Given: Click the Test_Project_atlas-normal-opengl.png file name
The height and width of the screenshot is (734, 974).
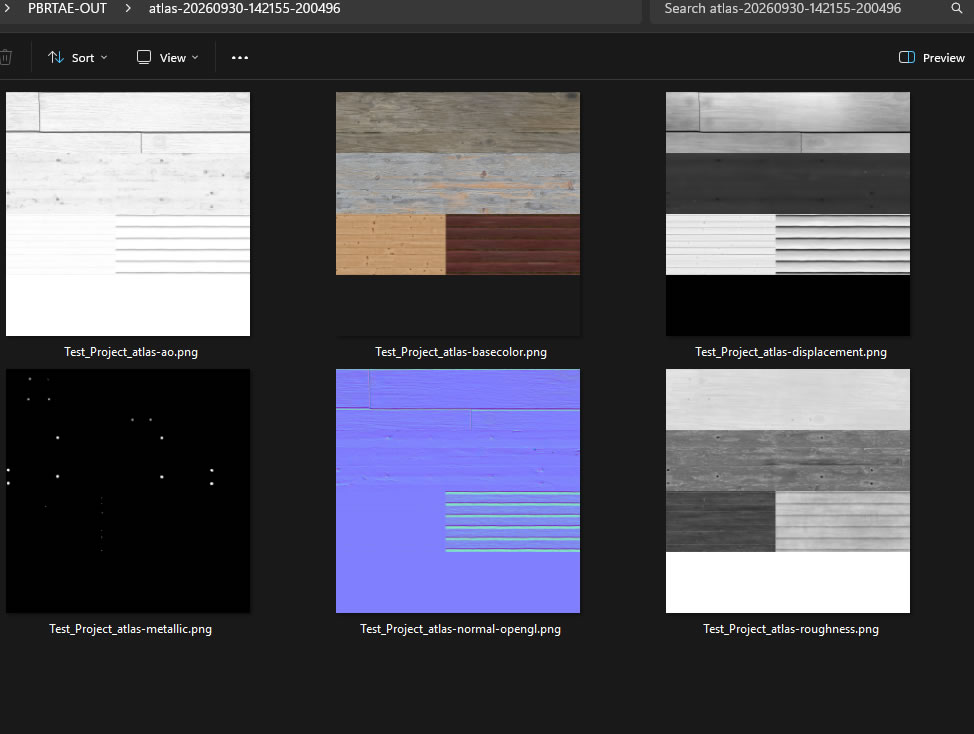Looking at the screenshot, I should [460, 629].
